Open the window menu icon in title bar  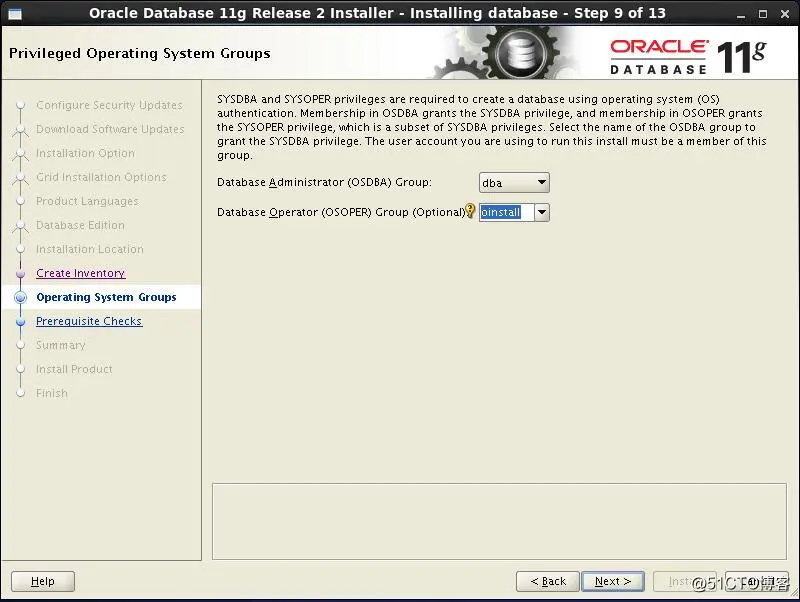(15, 14)
